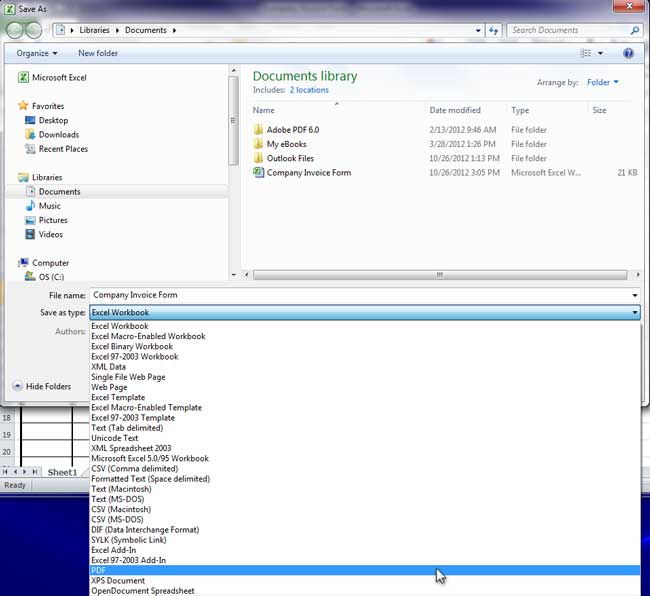Choose Text (Tab delimited) type
The height and width of the screenshot is (596, 650).
[365, 428]
